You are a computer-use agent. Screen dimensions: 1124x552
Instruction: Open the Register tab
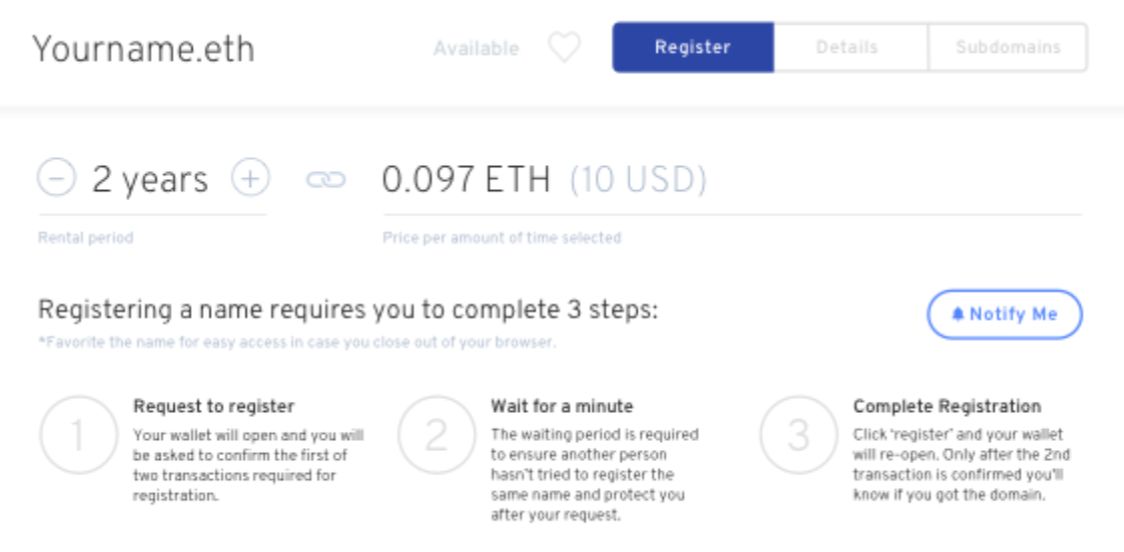(x=692, y=47)
